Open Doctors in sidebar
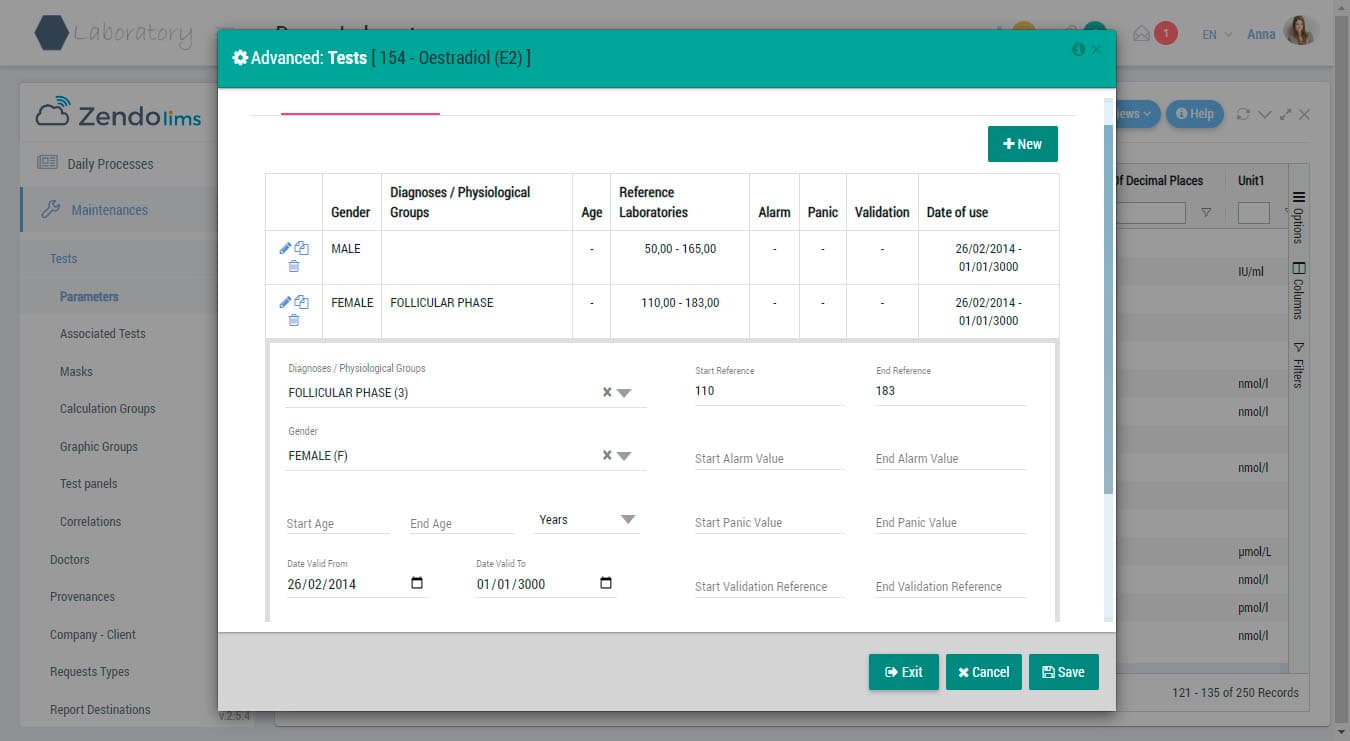Image resolution: width=1350 pixels, height=741 pixels. coord(69,560)
